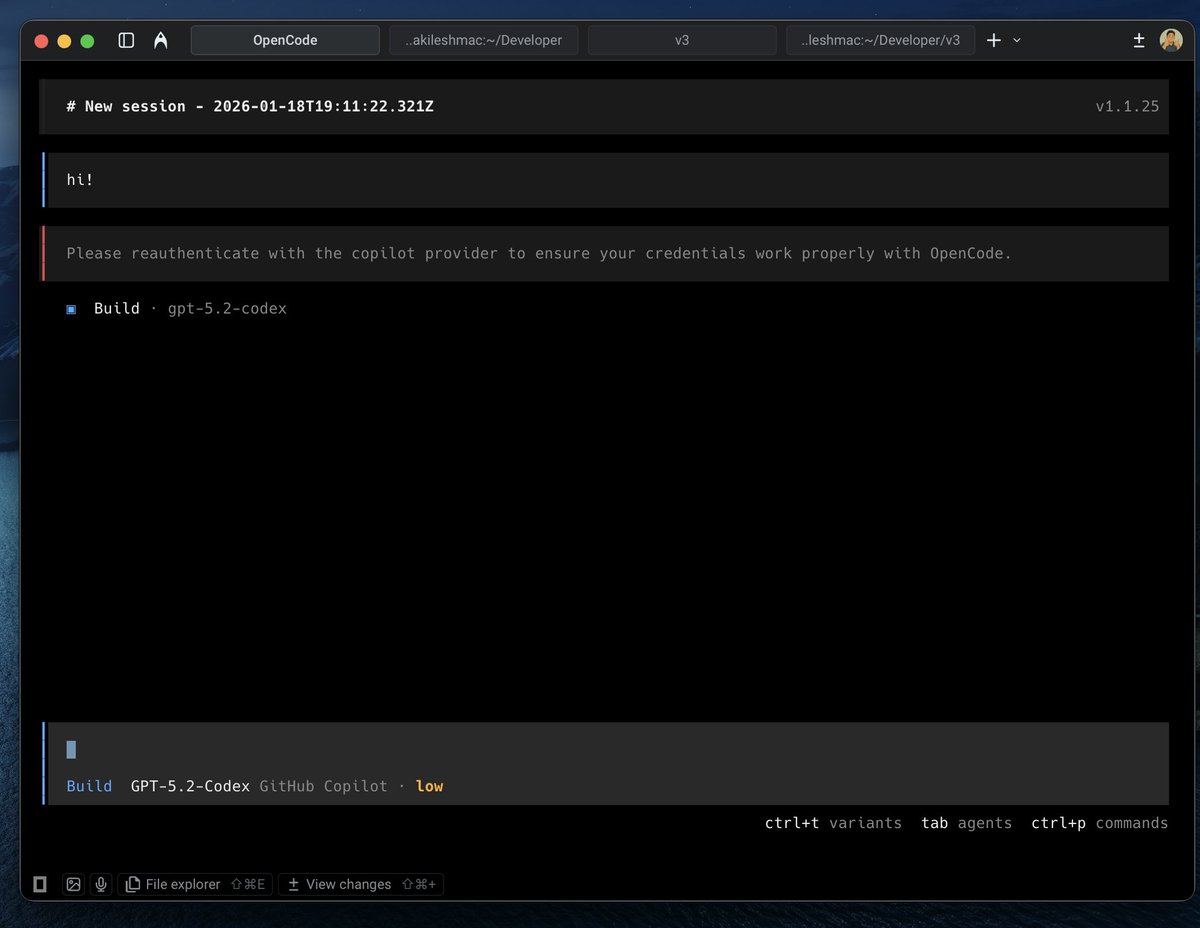Close the window with red button
Viewport: 1200px width, 928px height.
(x=41, y=41)
